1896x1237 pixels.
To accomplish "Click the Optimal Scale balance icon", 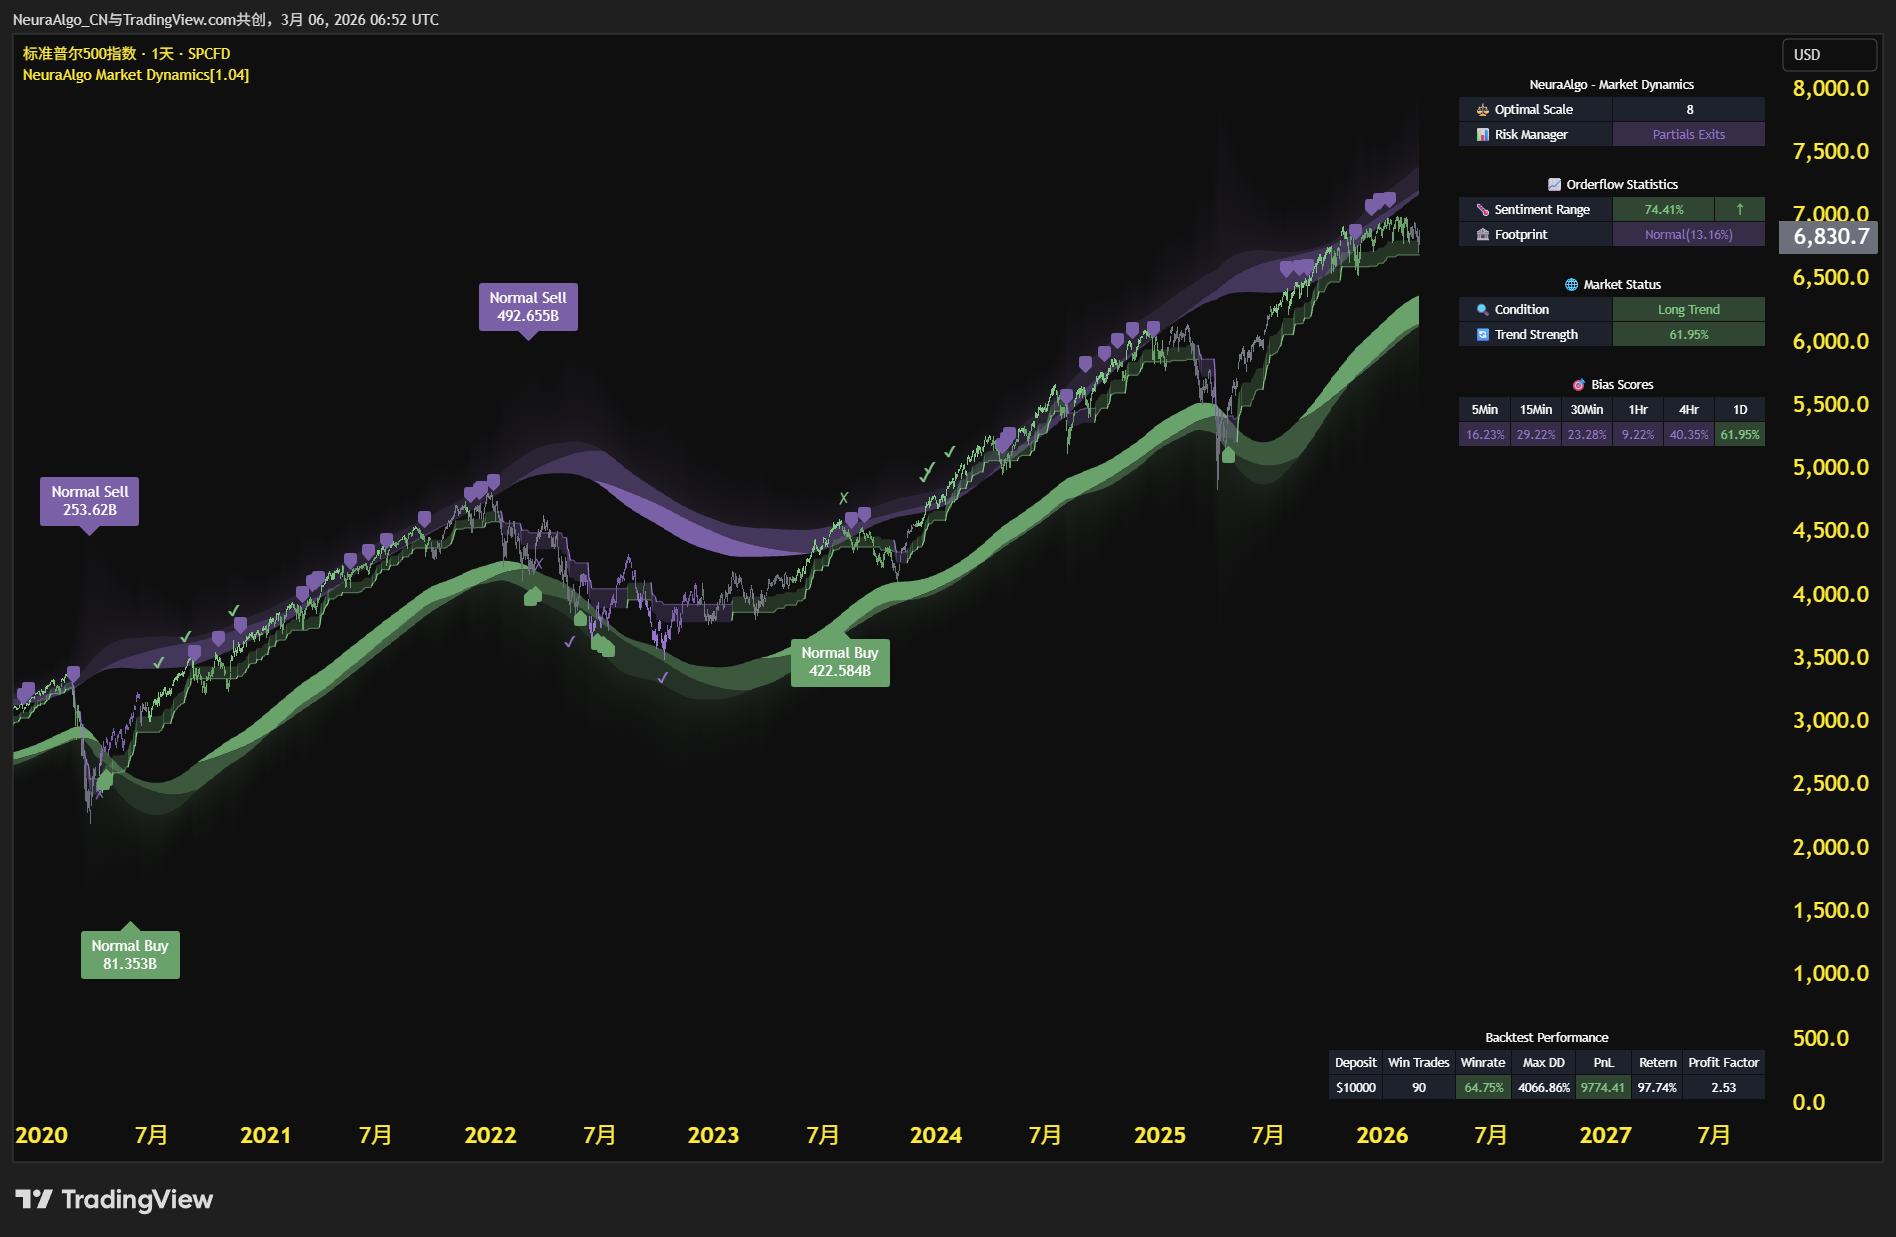I will pos(1483,110).
